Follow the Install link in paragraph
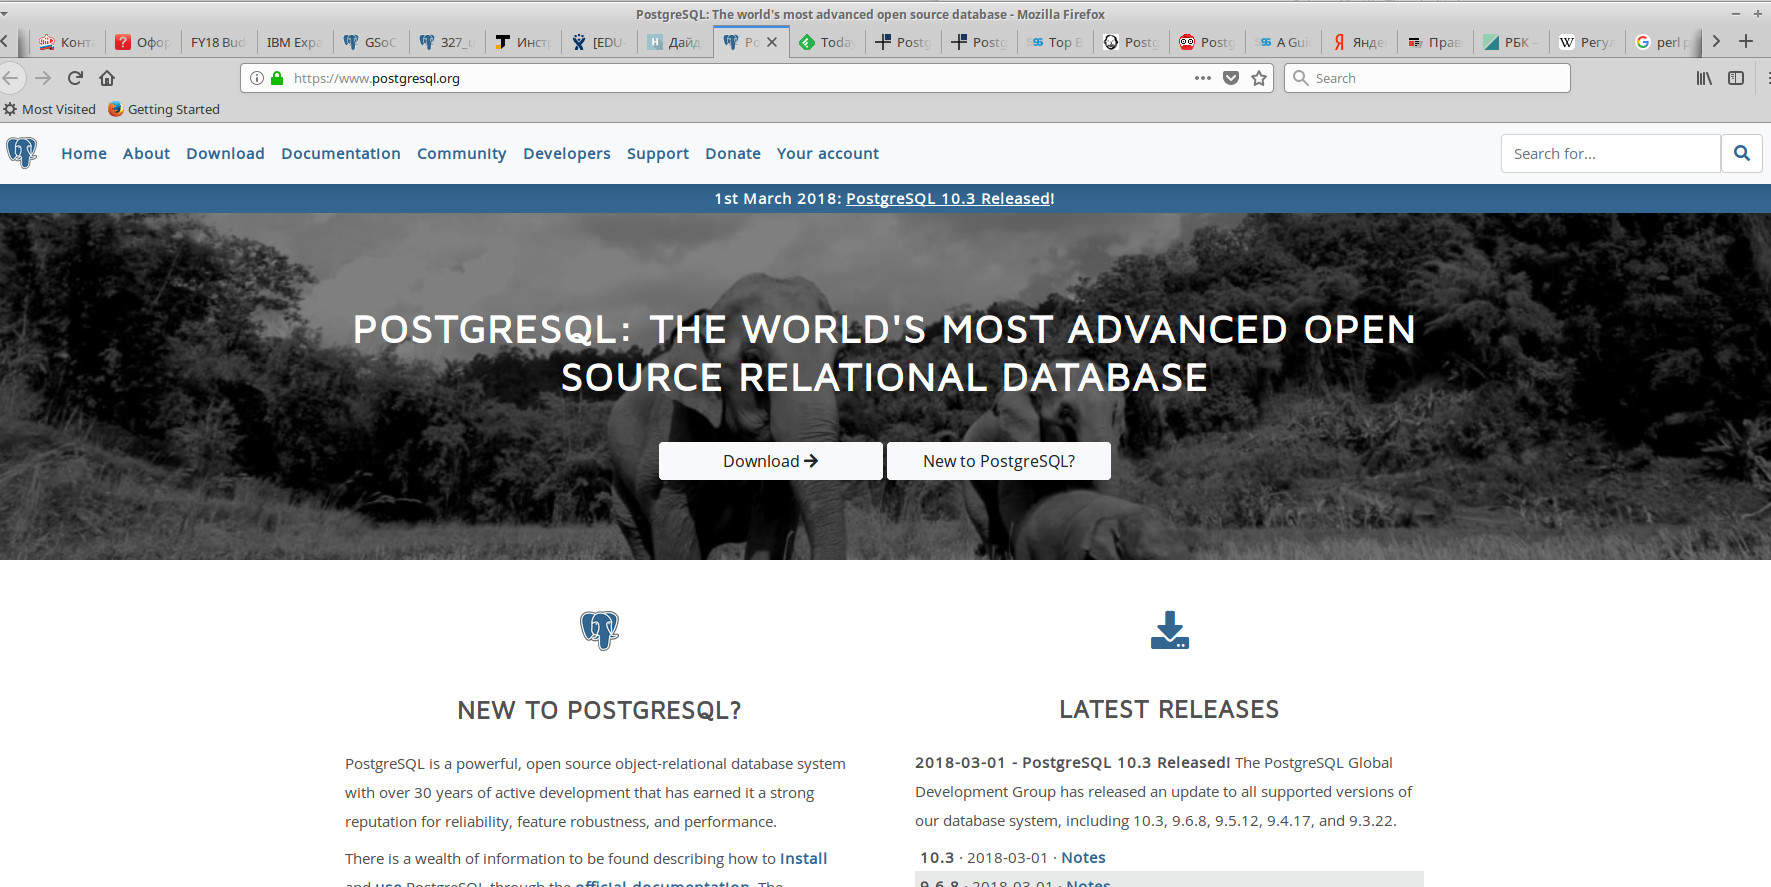 (803, 858)
